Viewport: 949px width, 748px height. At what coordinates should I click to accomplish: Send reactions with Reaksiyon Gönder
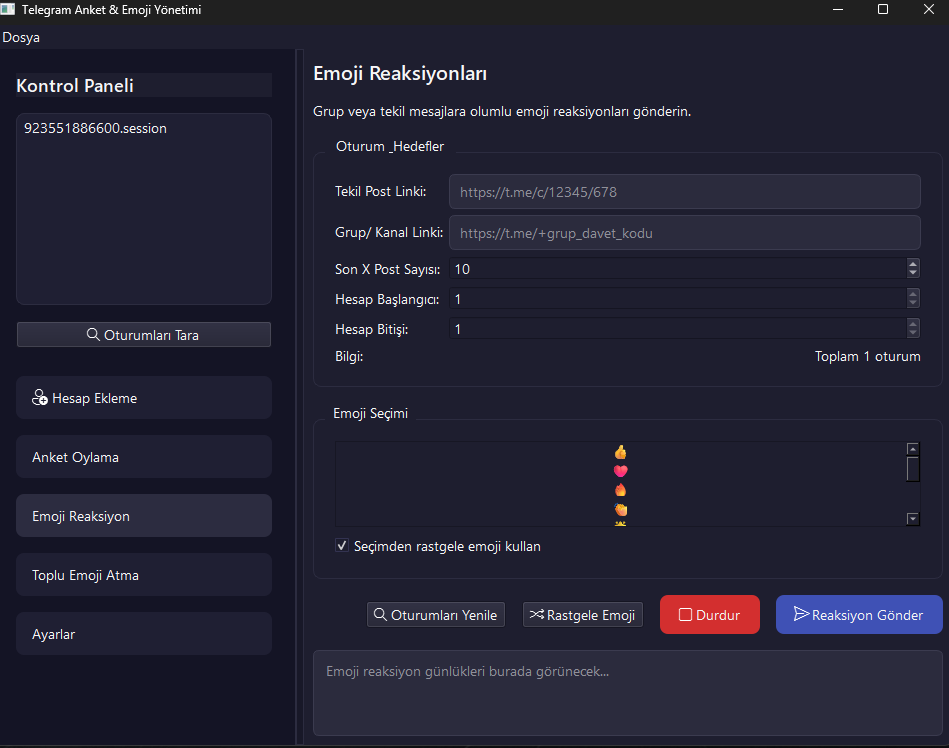point(858,615)
